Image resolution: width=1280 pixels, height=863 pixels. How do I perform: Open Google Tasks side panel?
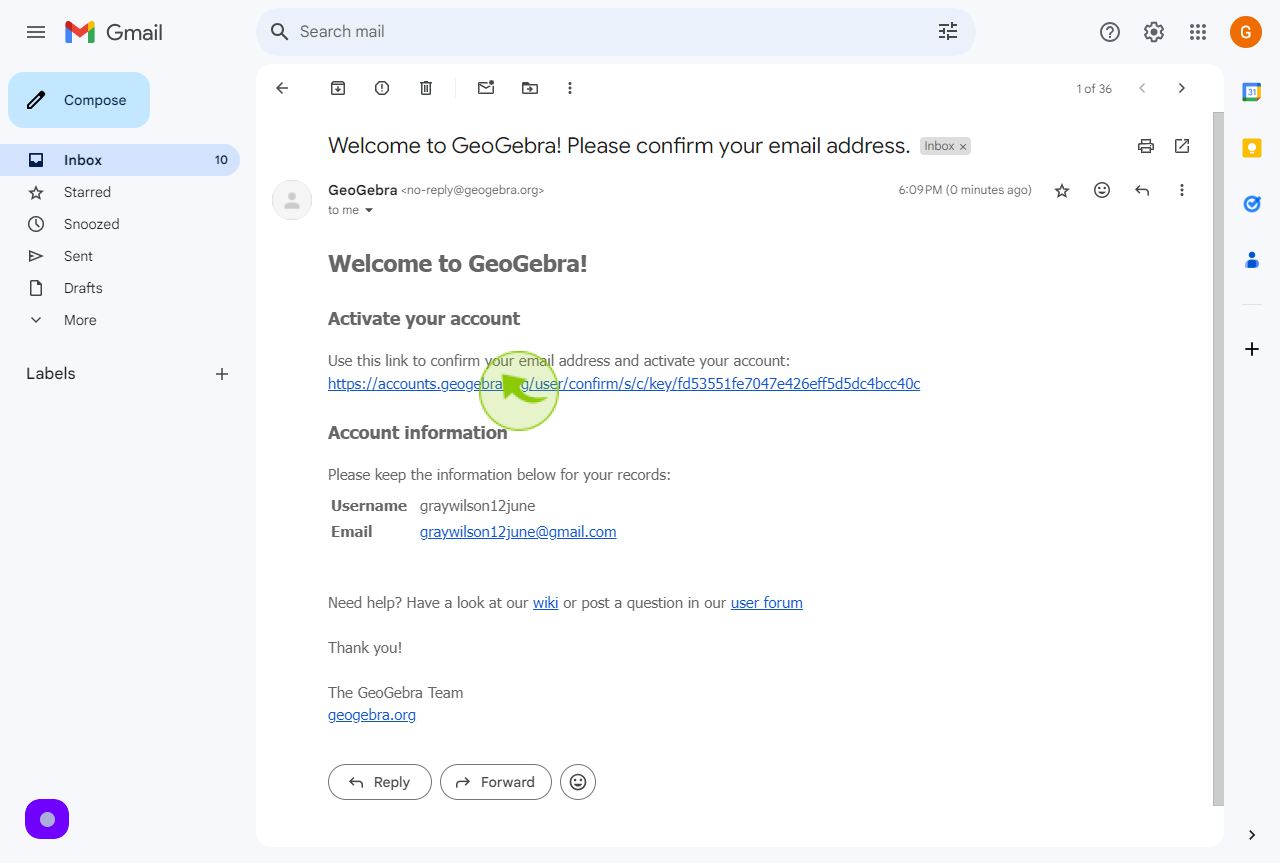click(x=1252, y=204)
